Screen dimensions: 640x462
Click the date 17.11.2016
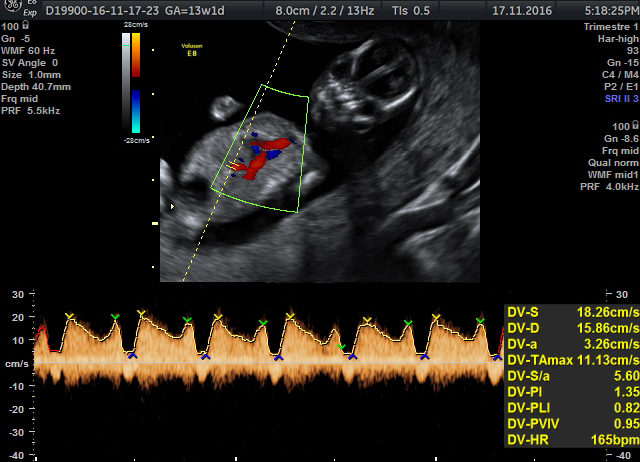click(x=522, y=11)
